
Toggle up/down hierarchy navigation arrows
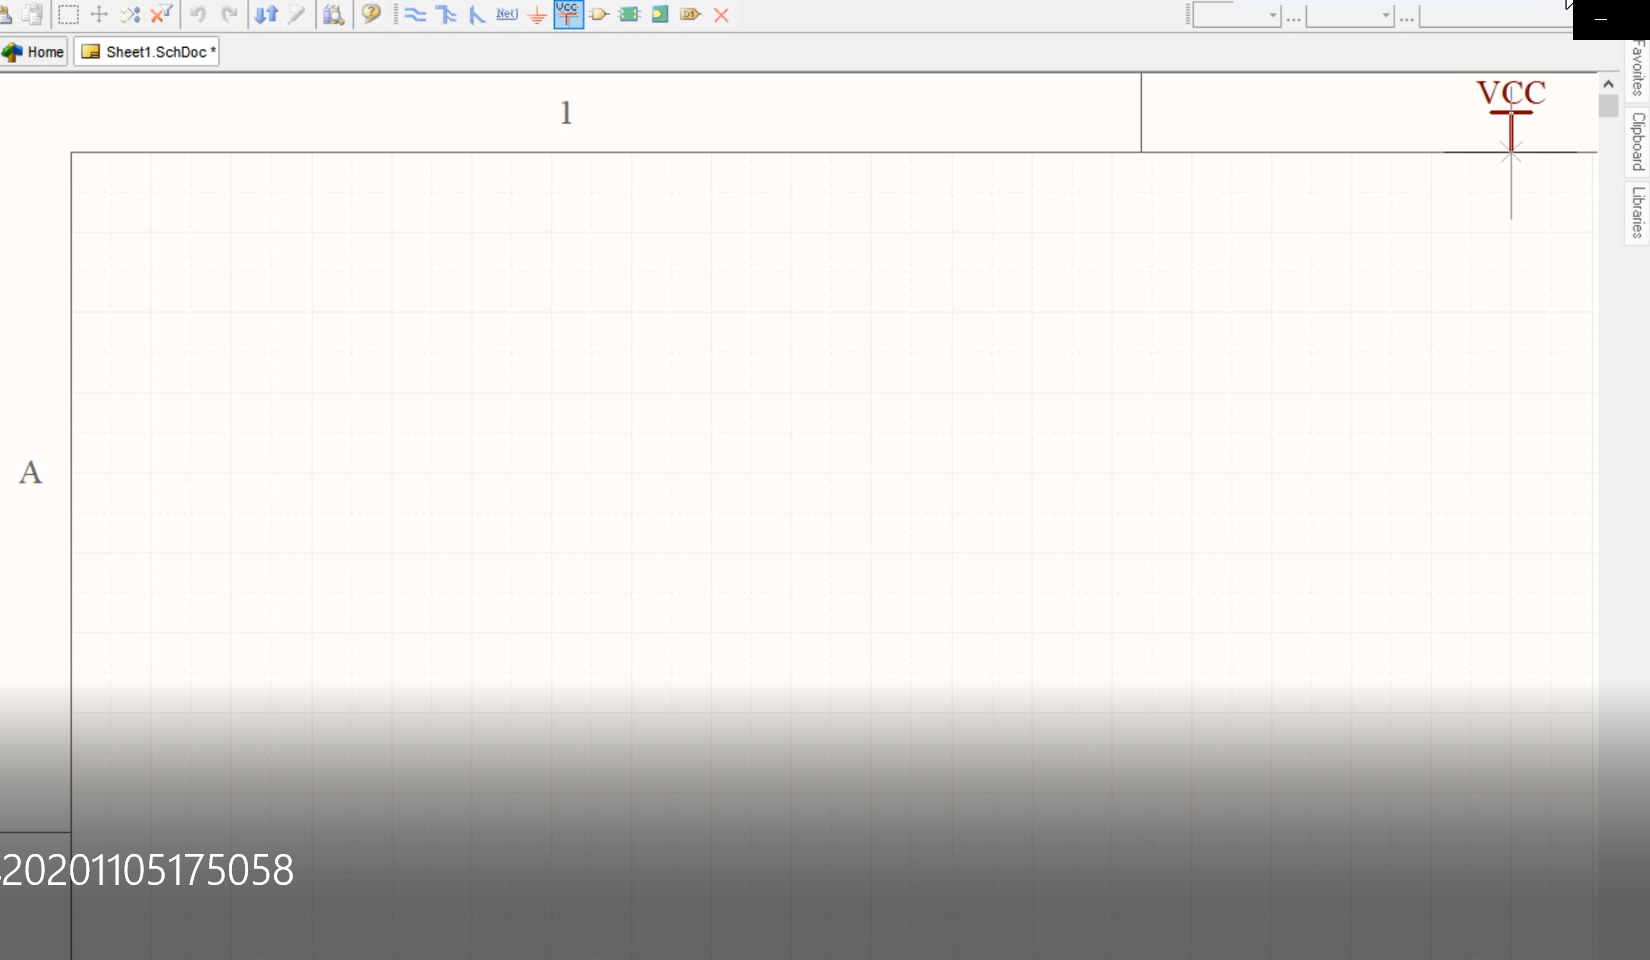click(x=266, y=15)
